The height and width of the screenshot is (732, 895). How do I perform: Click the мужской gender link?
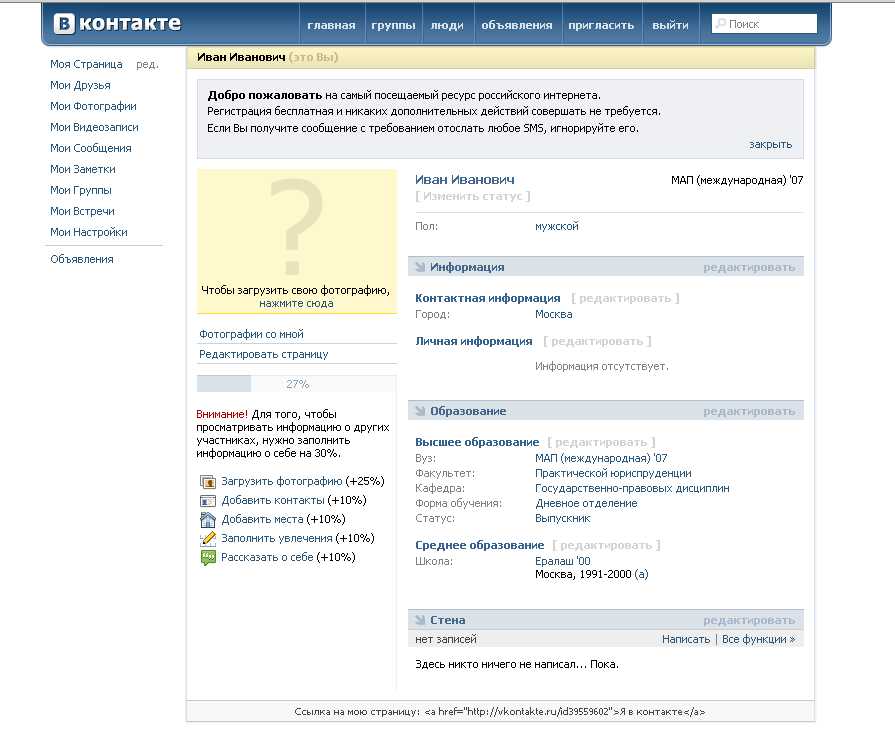pos(557,226)
